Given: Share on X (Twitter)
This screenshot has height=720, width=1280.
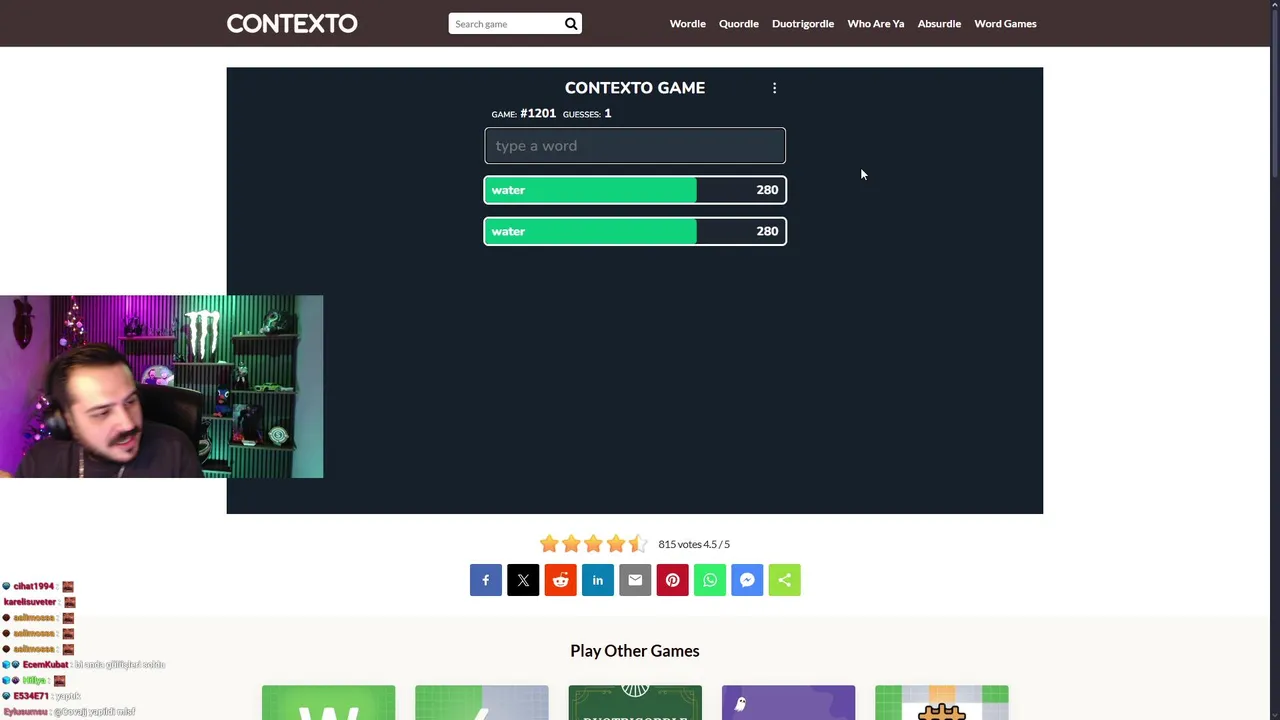Looking at the screenshot, I should (x=523, y=580).
